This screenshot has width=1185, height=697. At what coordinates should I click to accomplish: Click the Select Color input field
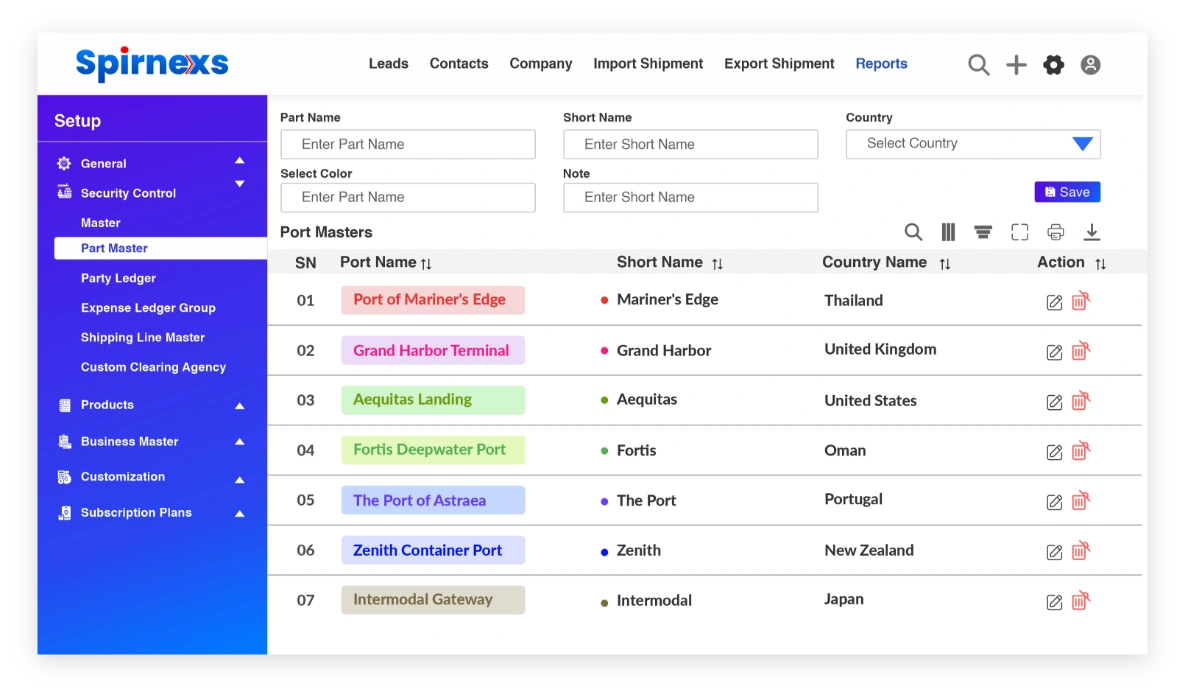[408, 198]
